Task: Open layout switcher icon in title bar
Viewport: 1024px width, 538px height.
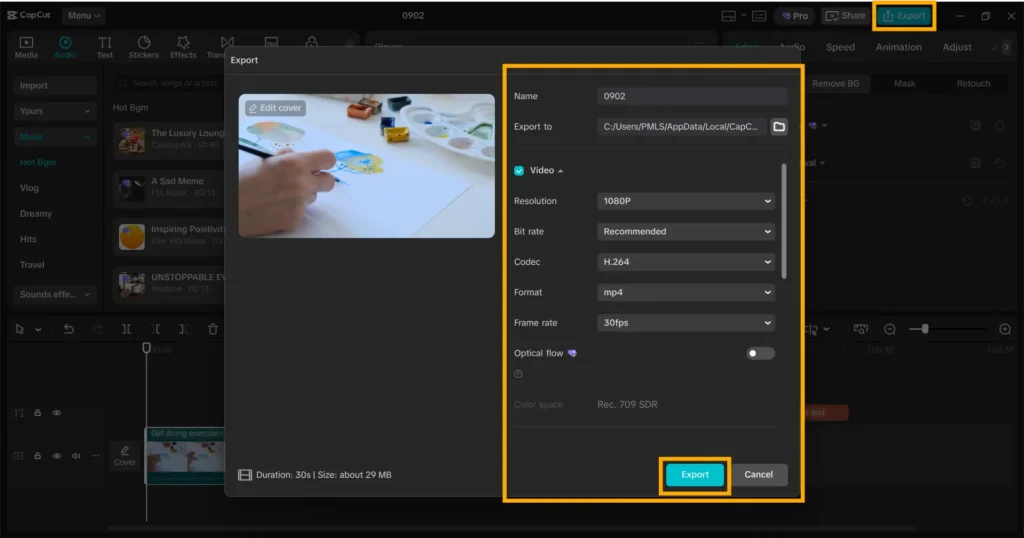Action: point(729,16)
